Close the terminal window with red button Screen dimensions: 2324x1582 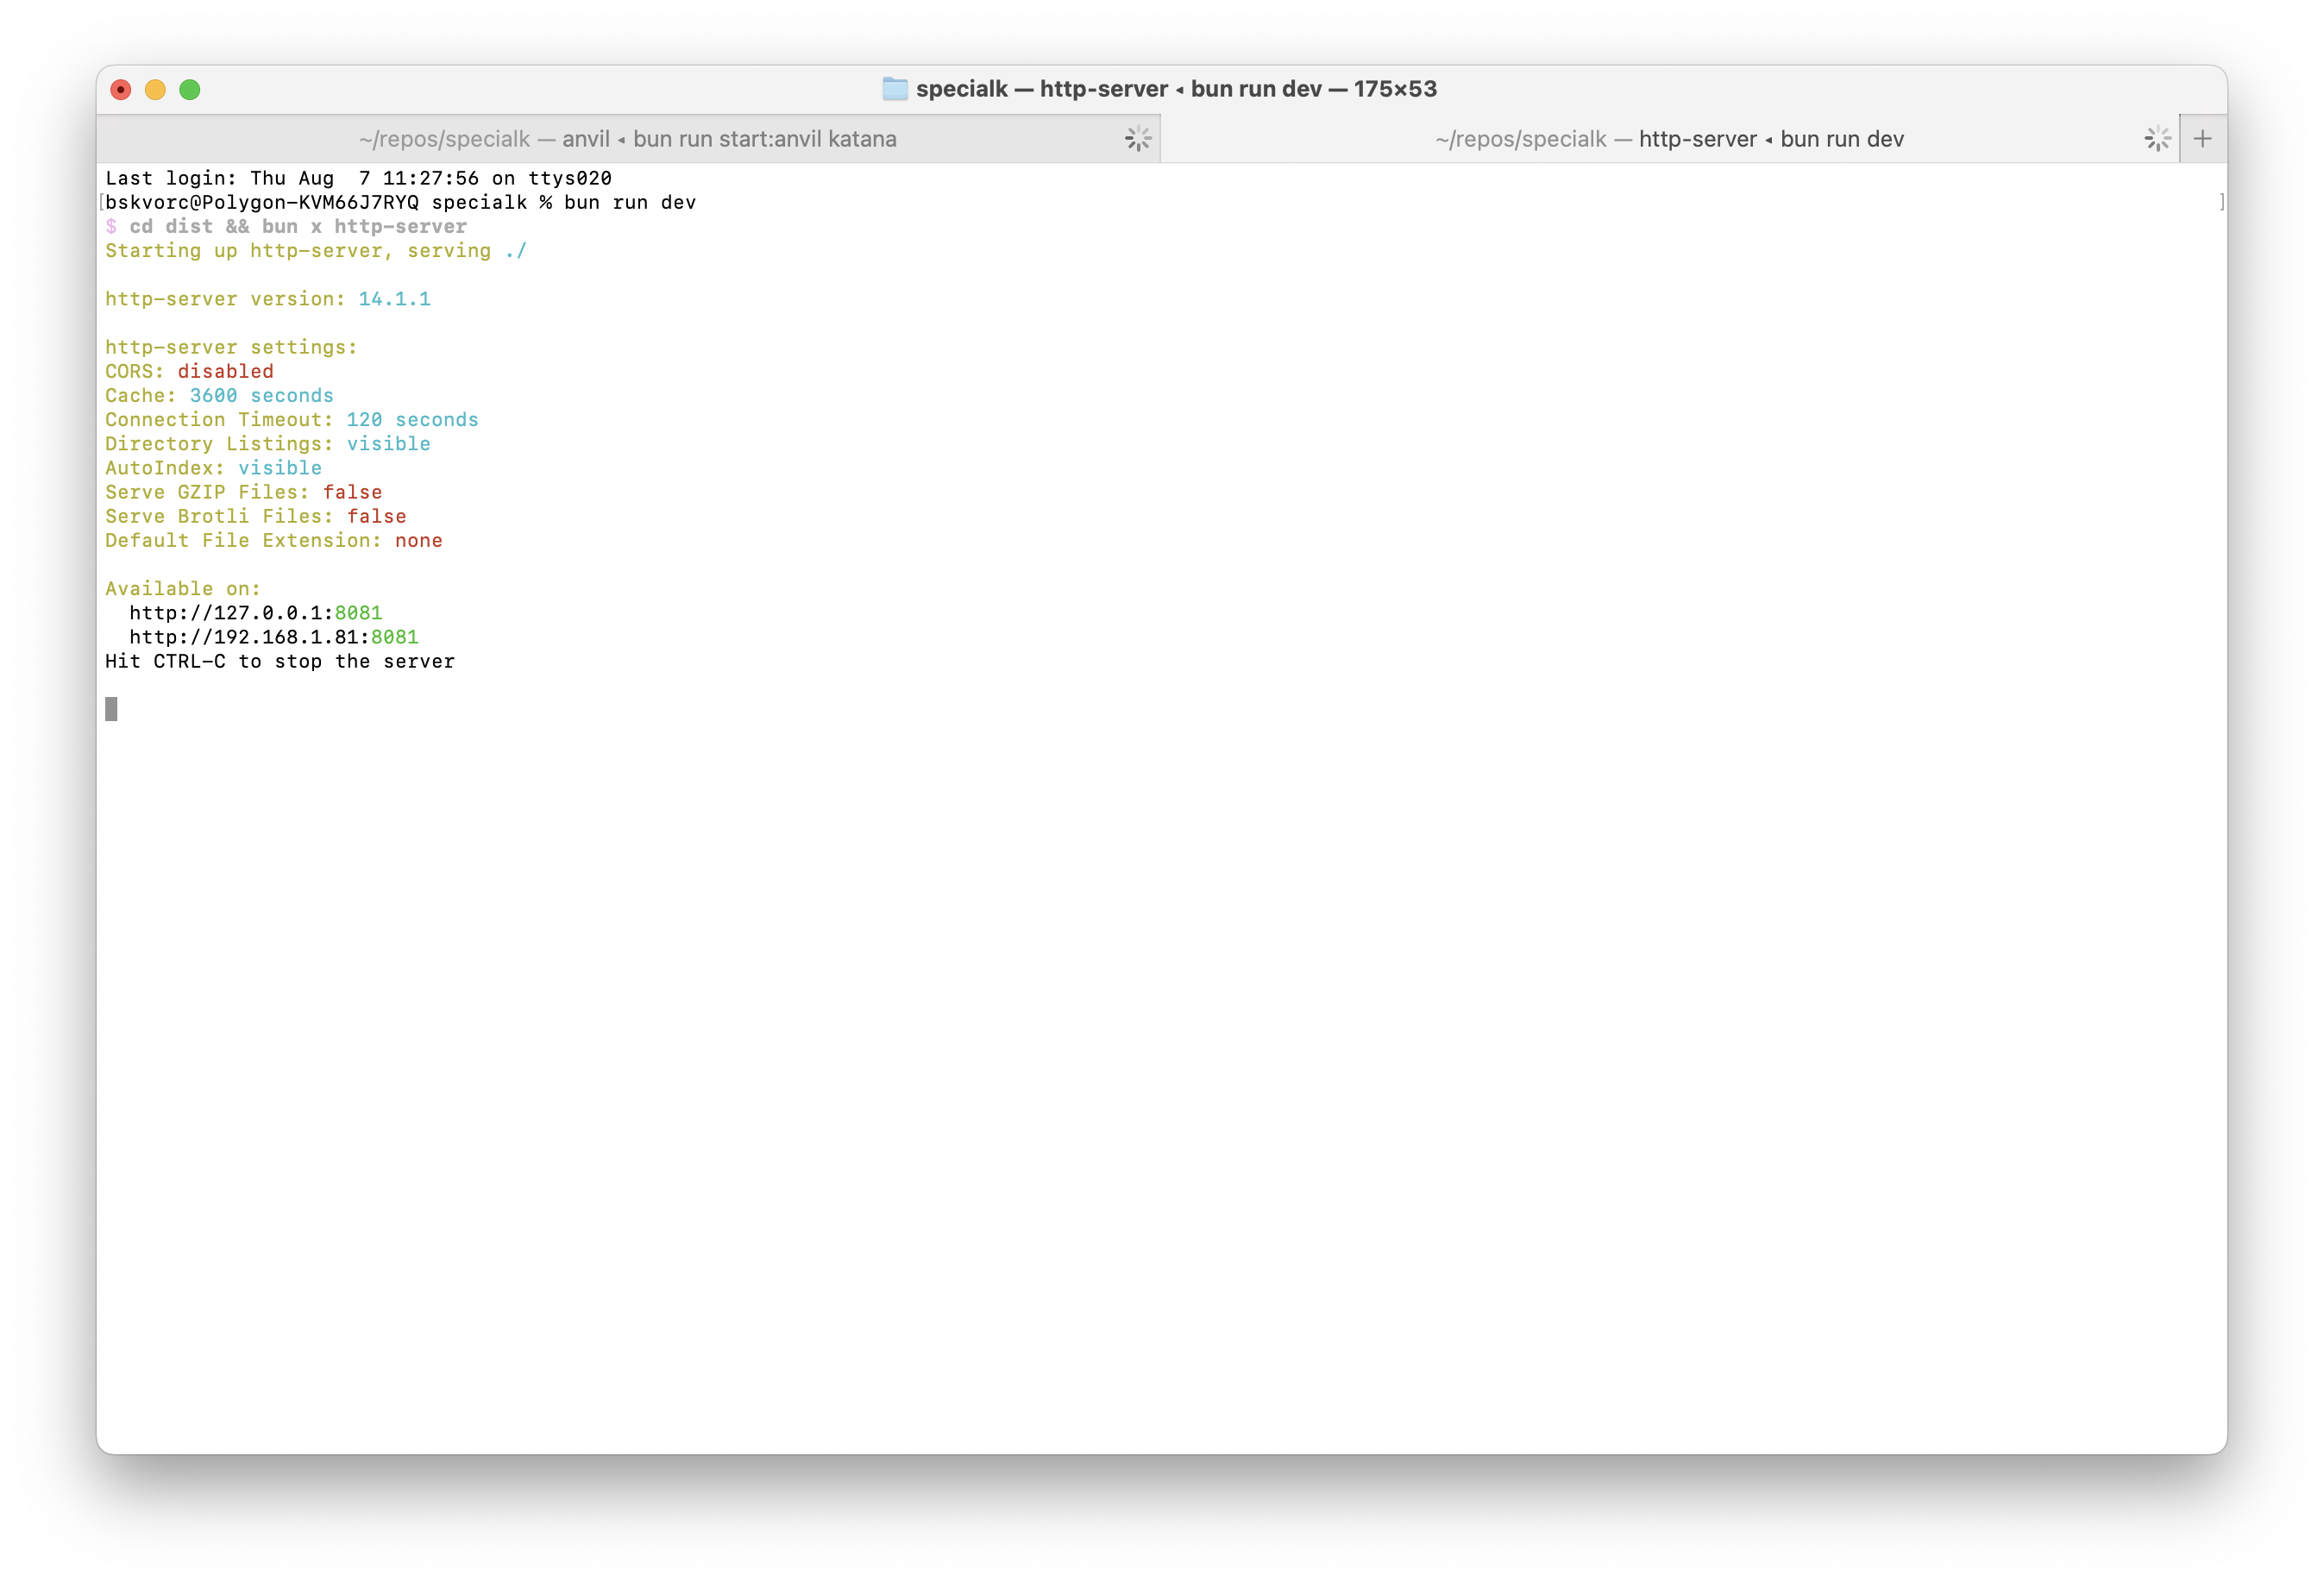click(121, 90)
